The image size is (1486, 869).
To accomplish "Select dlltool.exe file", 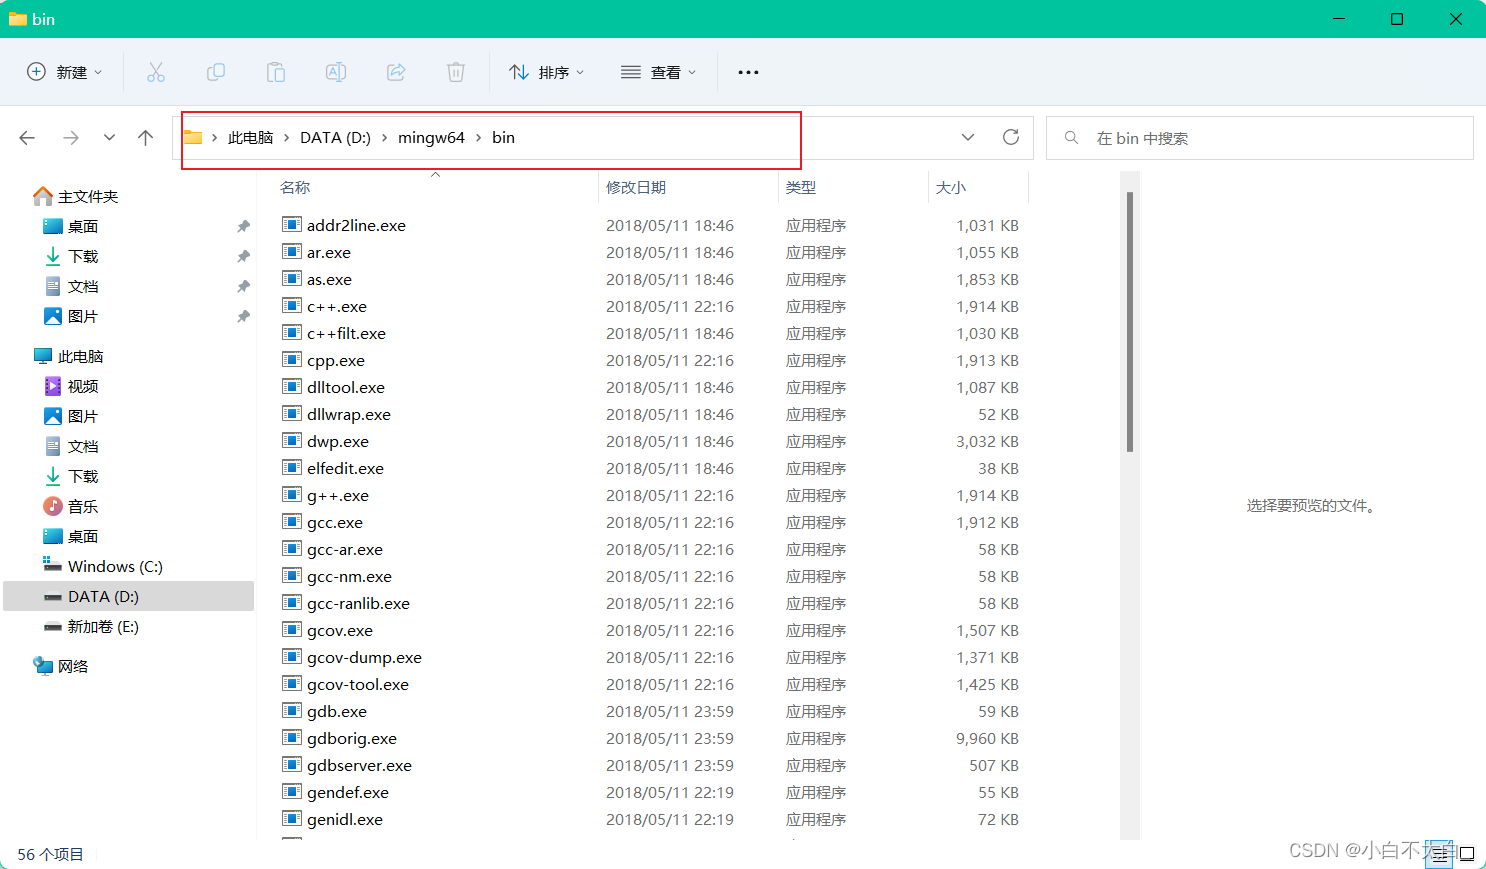I will (346, 387).
